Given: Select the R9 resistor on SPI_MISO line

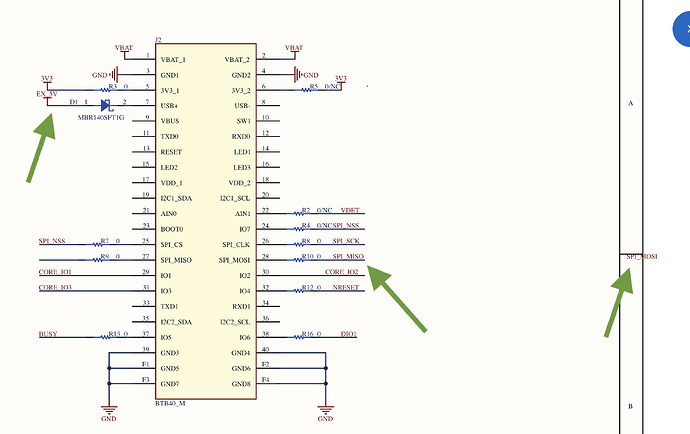Looking at the screenshot, I should point(98,260).
